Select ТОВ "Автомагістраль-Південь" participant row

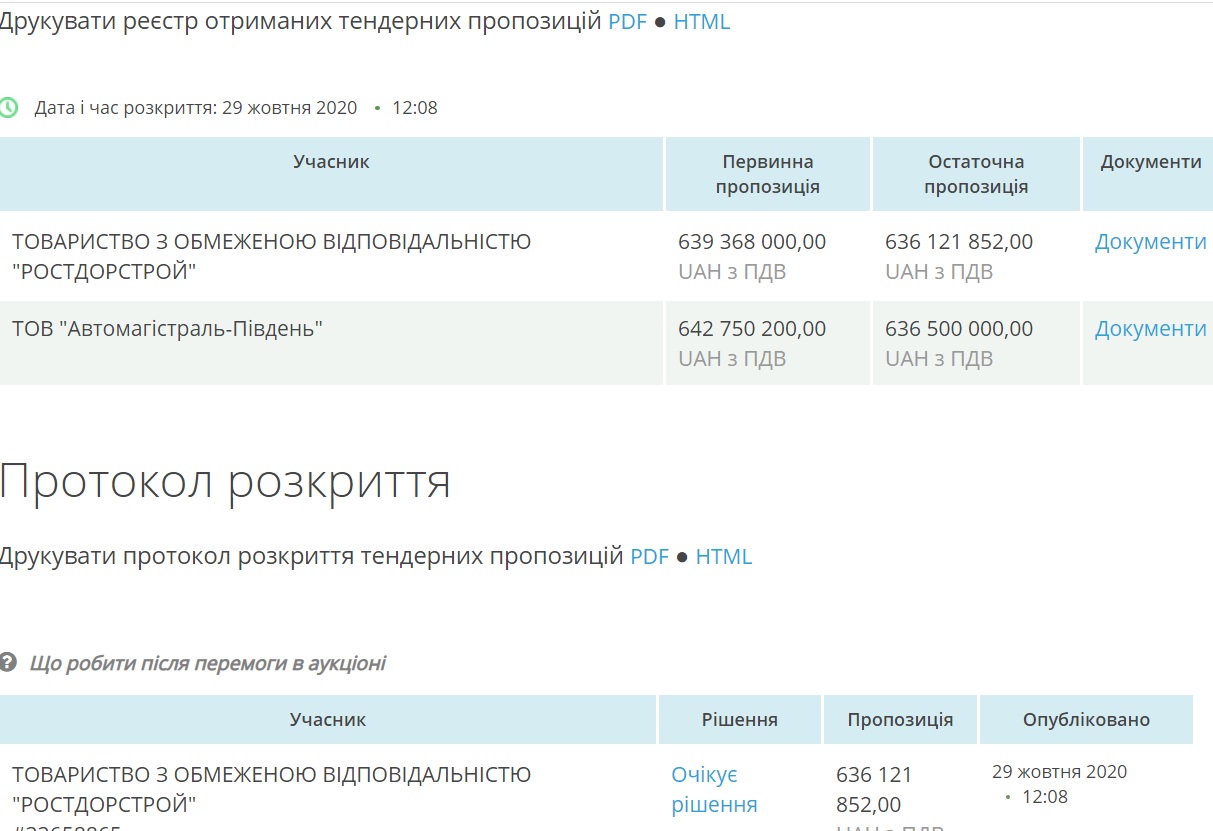tap(167, 329)
